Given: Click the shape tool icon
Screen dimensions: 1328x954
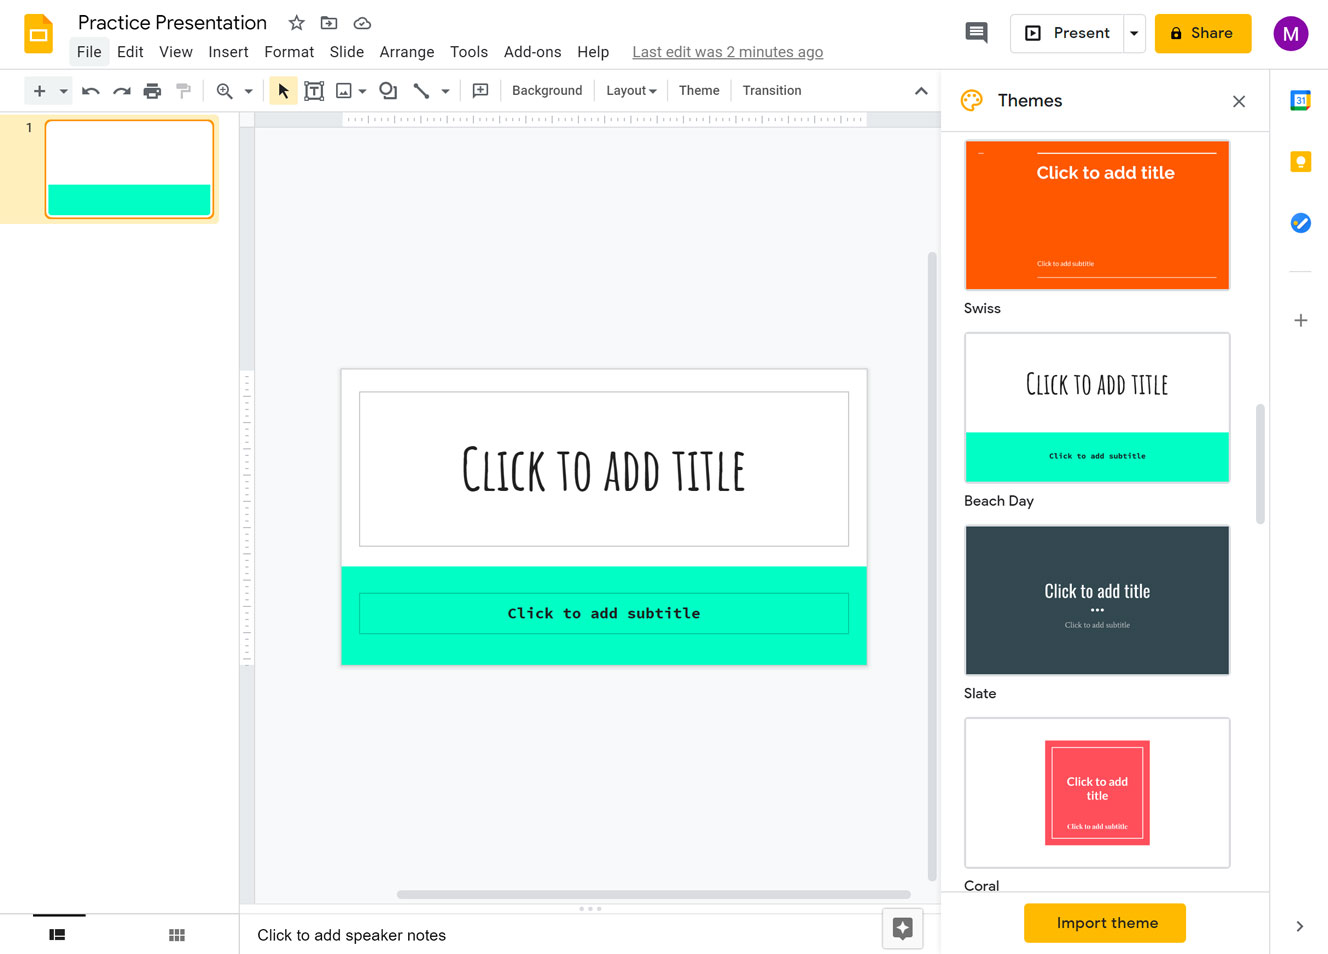Looking at the screenshot, I should click(x=388, y=91).
